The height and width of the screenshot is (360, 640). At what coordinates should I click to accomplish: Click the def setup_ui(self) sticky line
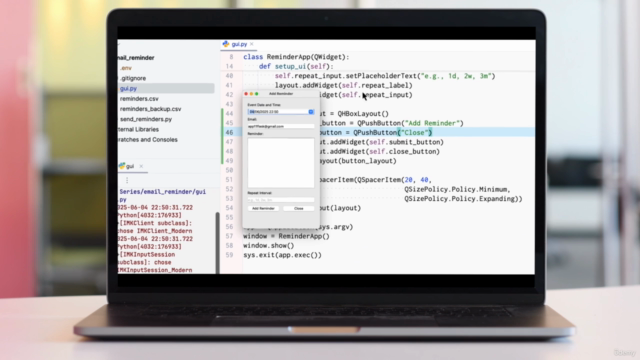(x=296, y=66)
